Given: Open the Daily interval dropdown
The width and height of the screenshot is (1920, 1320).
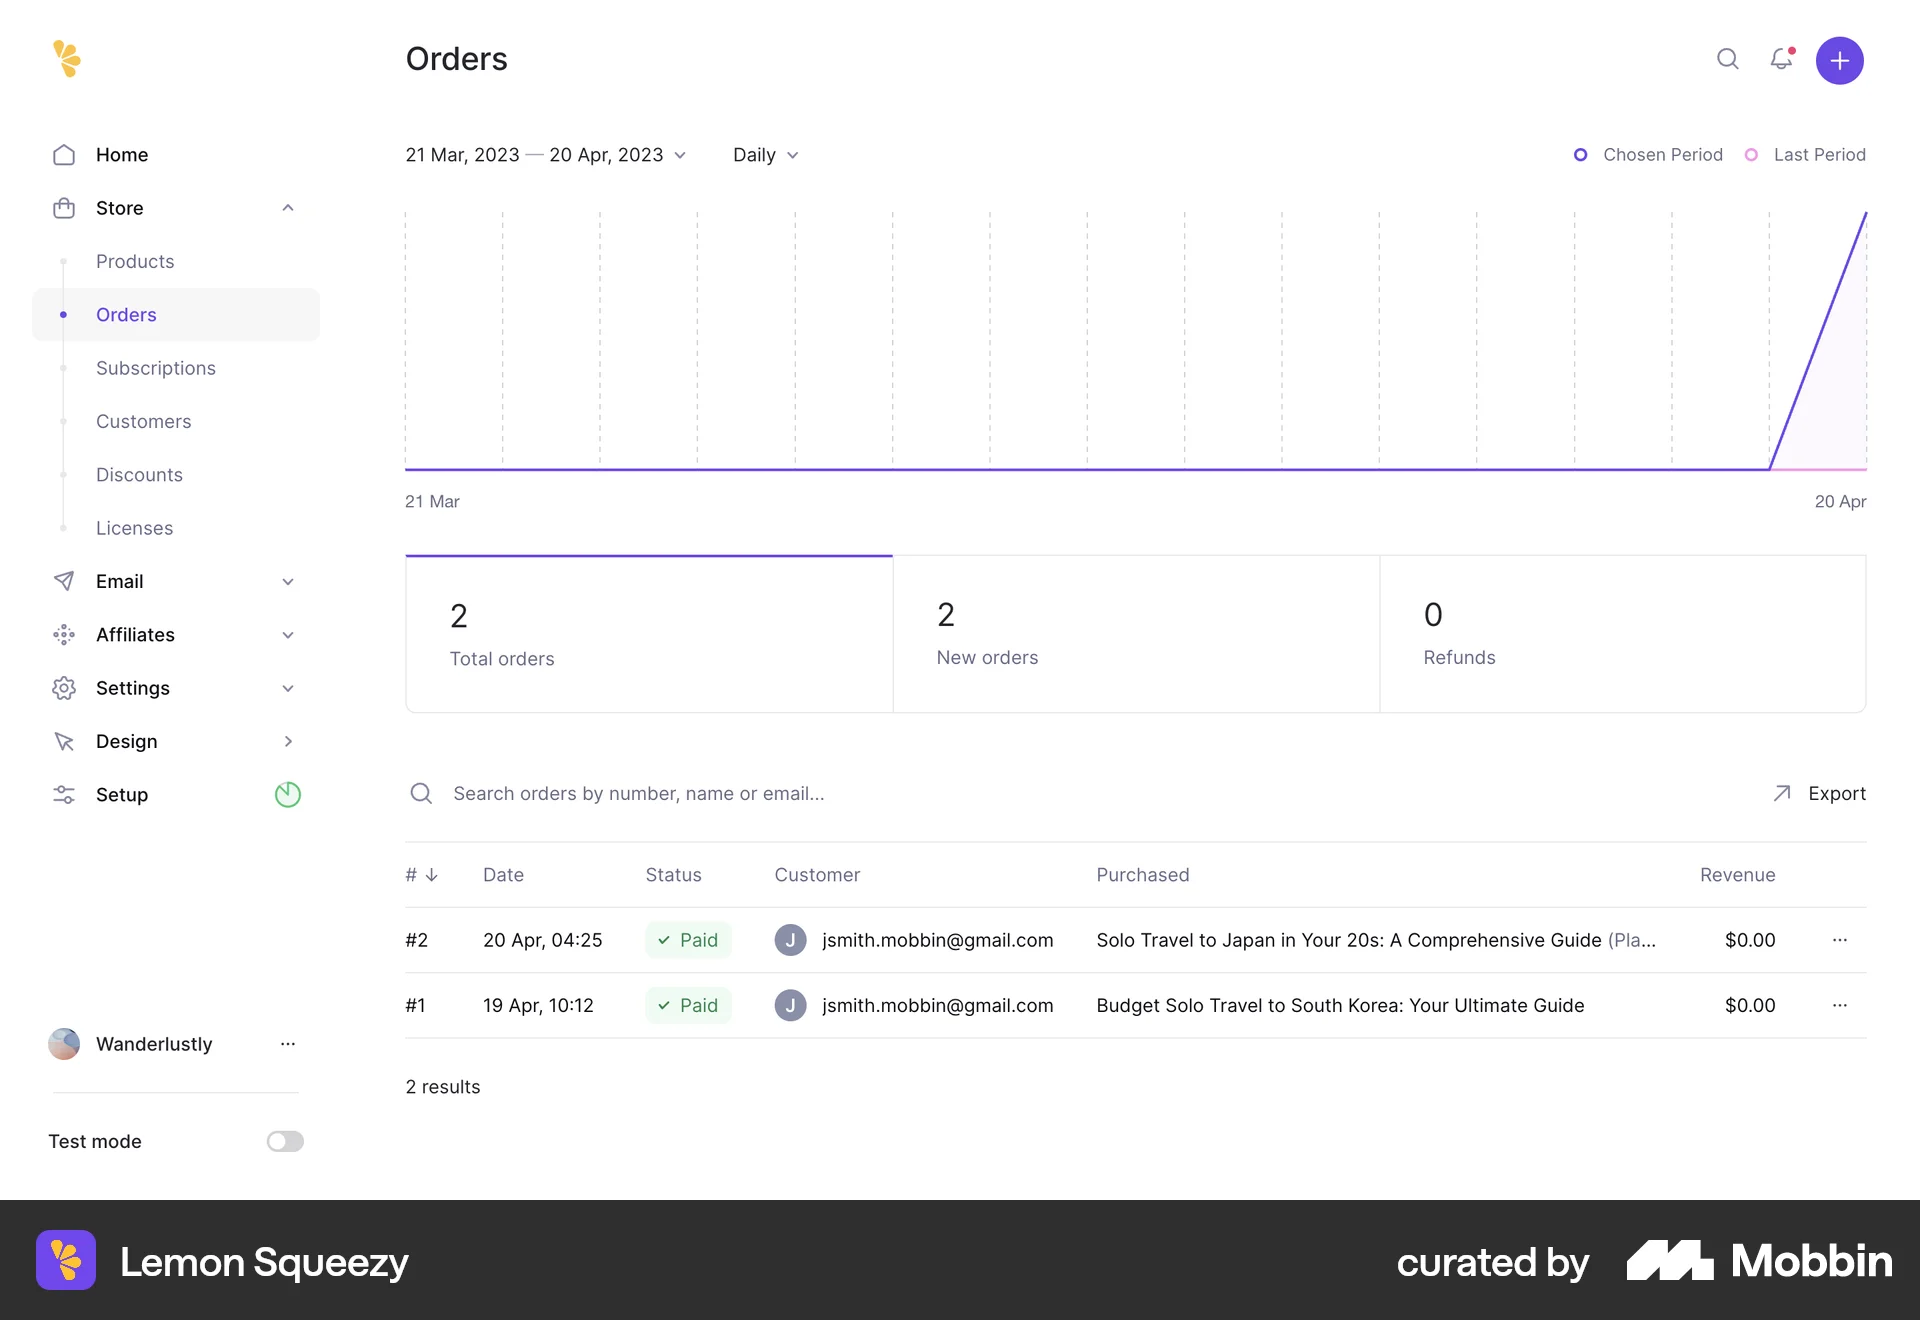Looking at the screenshot, I should click(765, 155).
